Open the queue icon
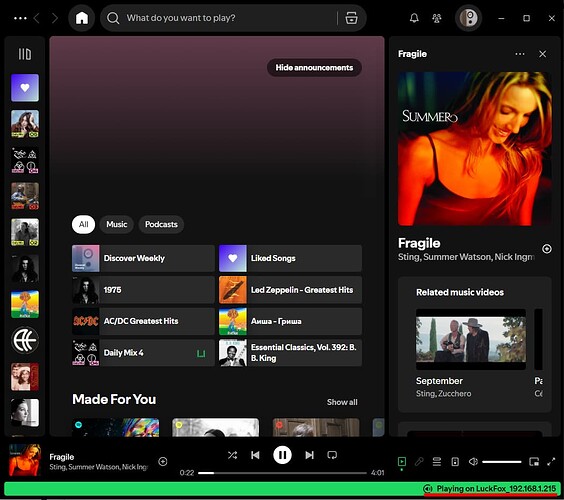This screenshot has width=564, height=500. click(x=437, y=461)
